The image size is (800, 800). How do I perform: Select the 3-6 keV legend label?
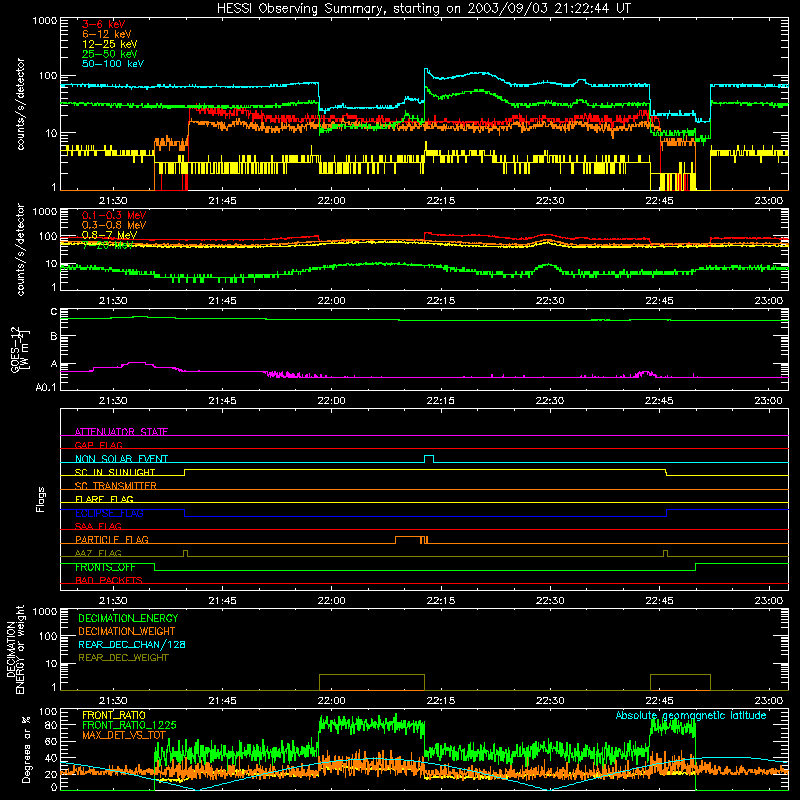tap(104, 24)
